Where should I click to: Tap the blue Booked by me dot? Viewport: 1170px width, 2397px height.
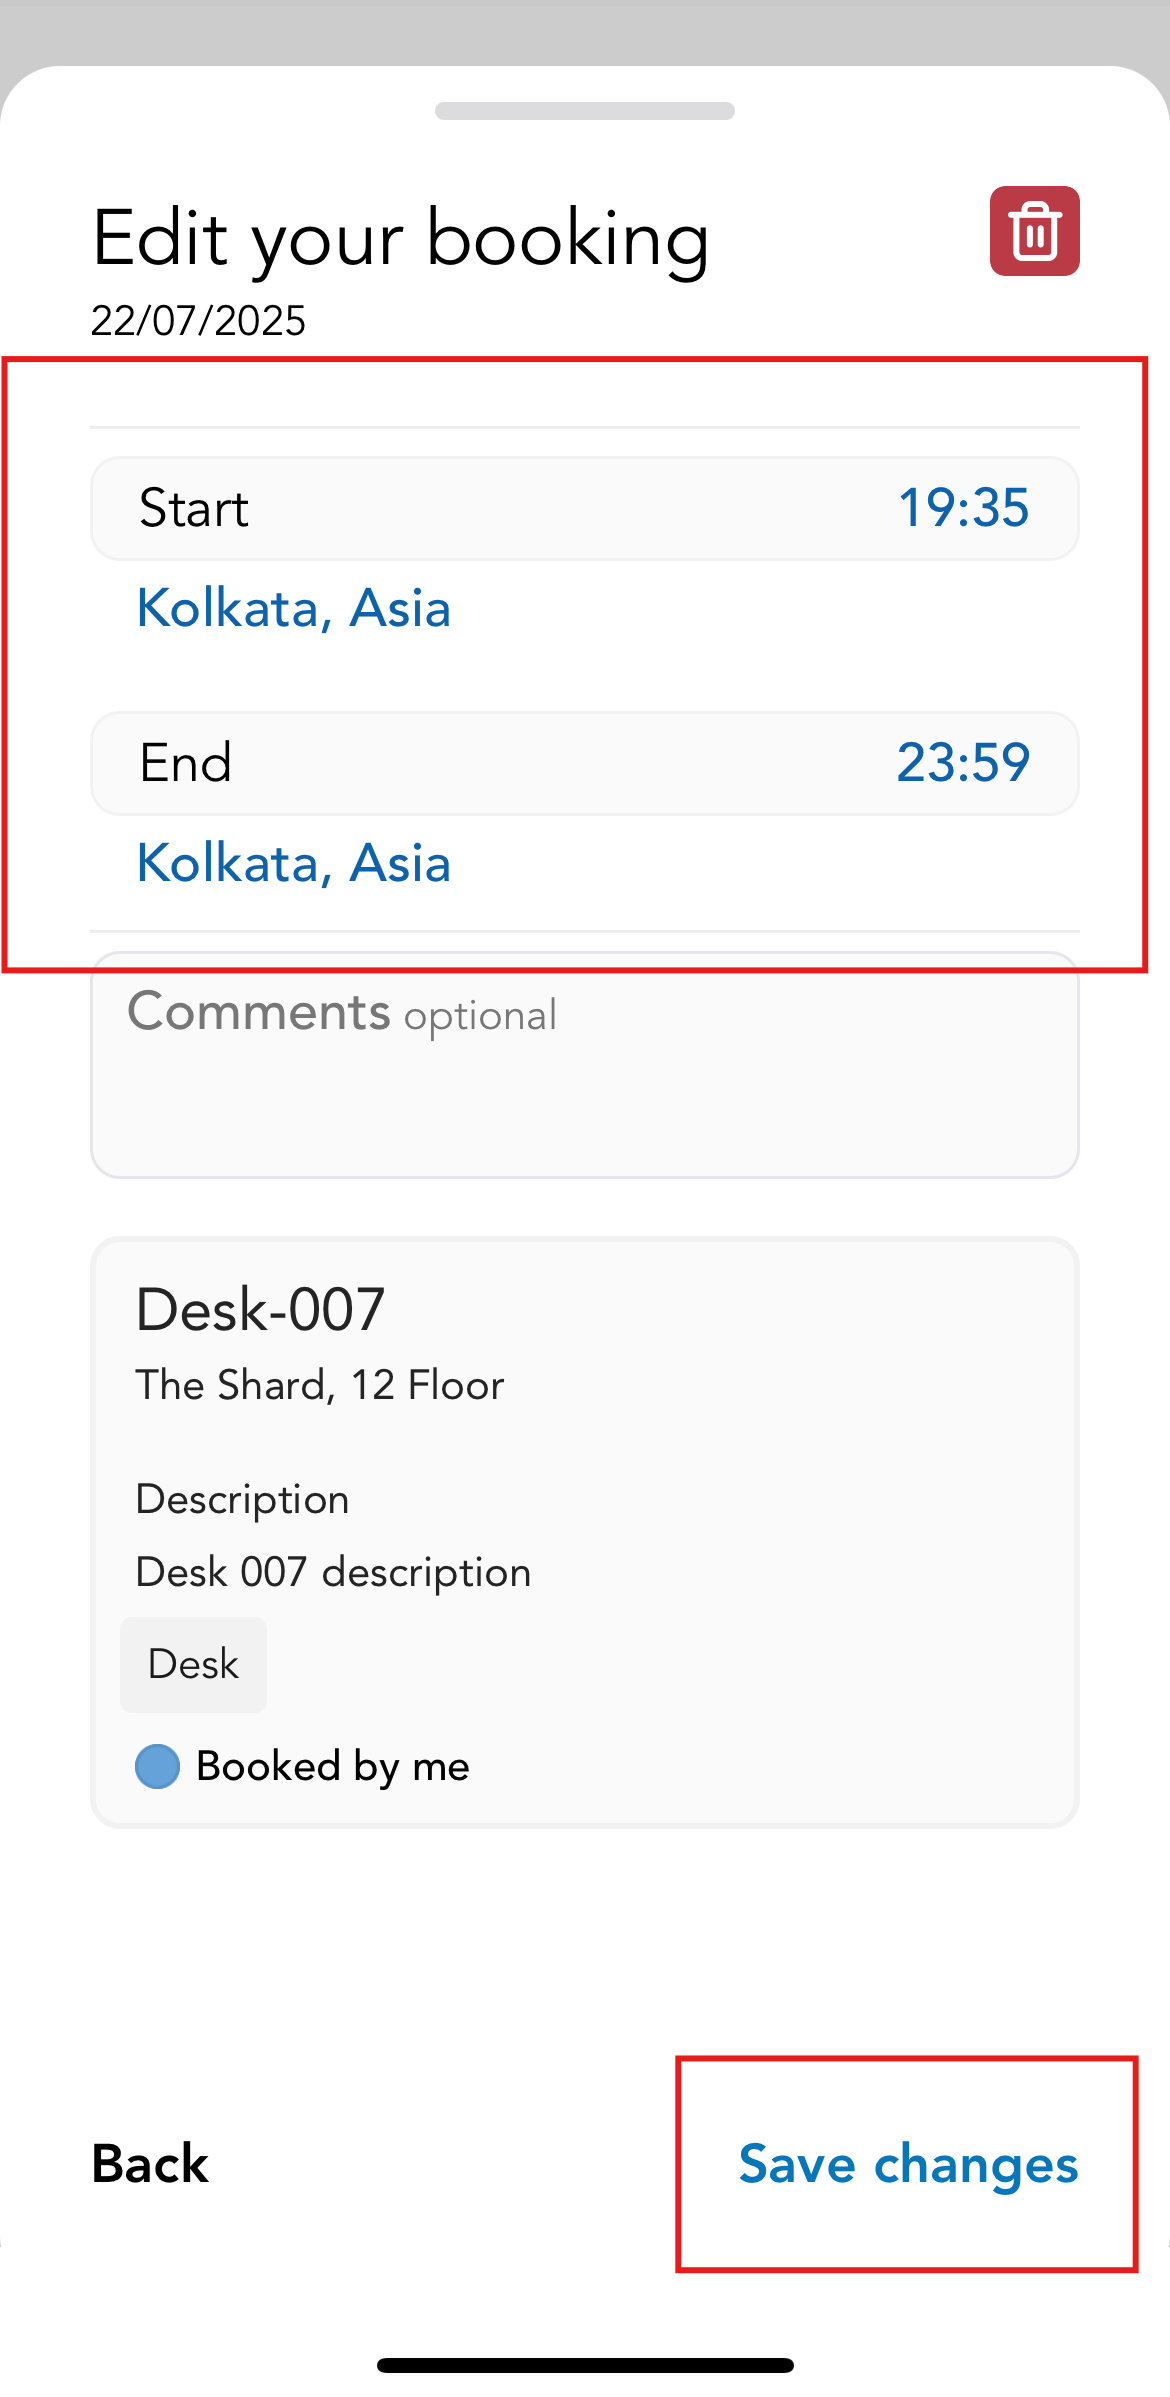click(x=157, y=1766)
